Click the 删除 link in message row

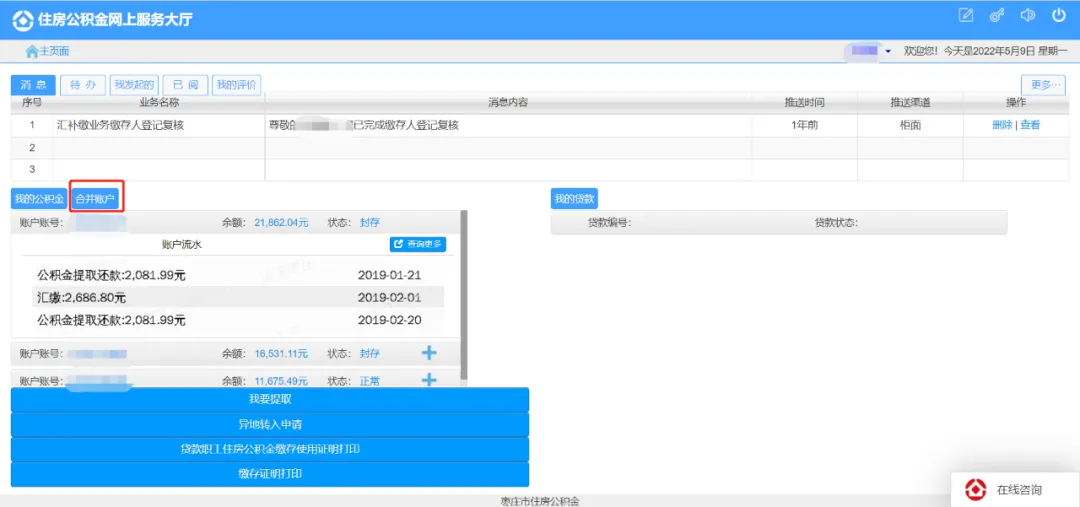(x=1001, y=125)
